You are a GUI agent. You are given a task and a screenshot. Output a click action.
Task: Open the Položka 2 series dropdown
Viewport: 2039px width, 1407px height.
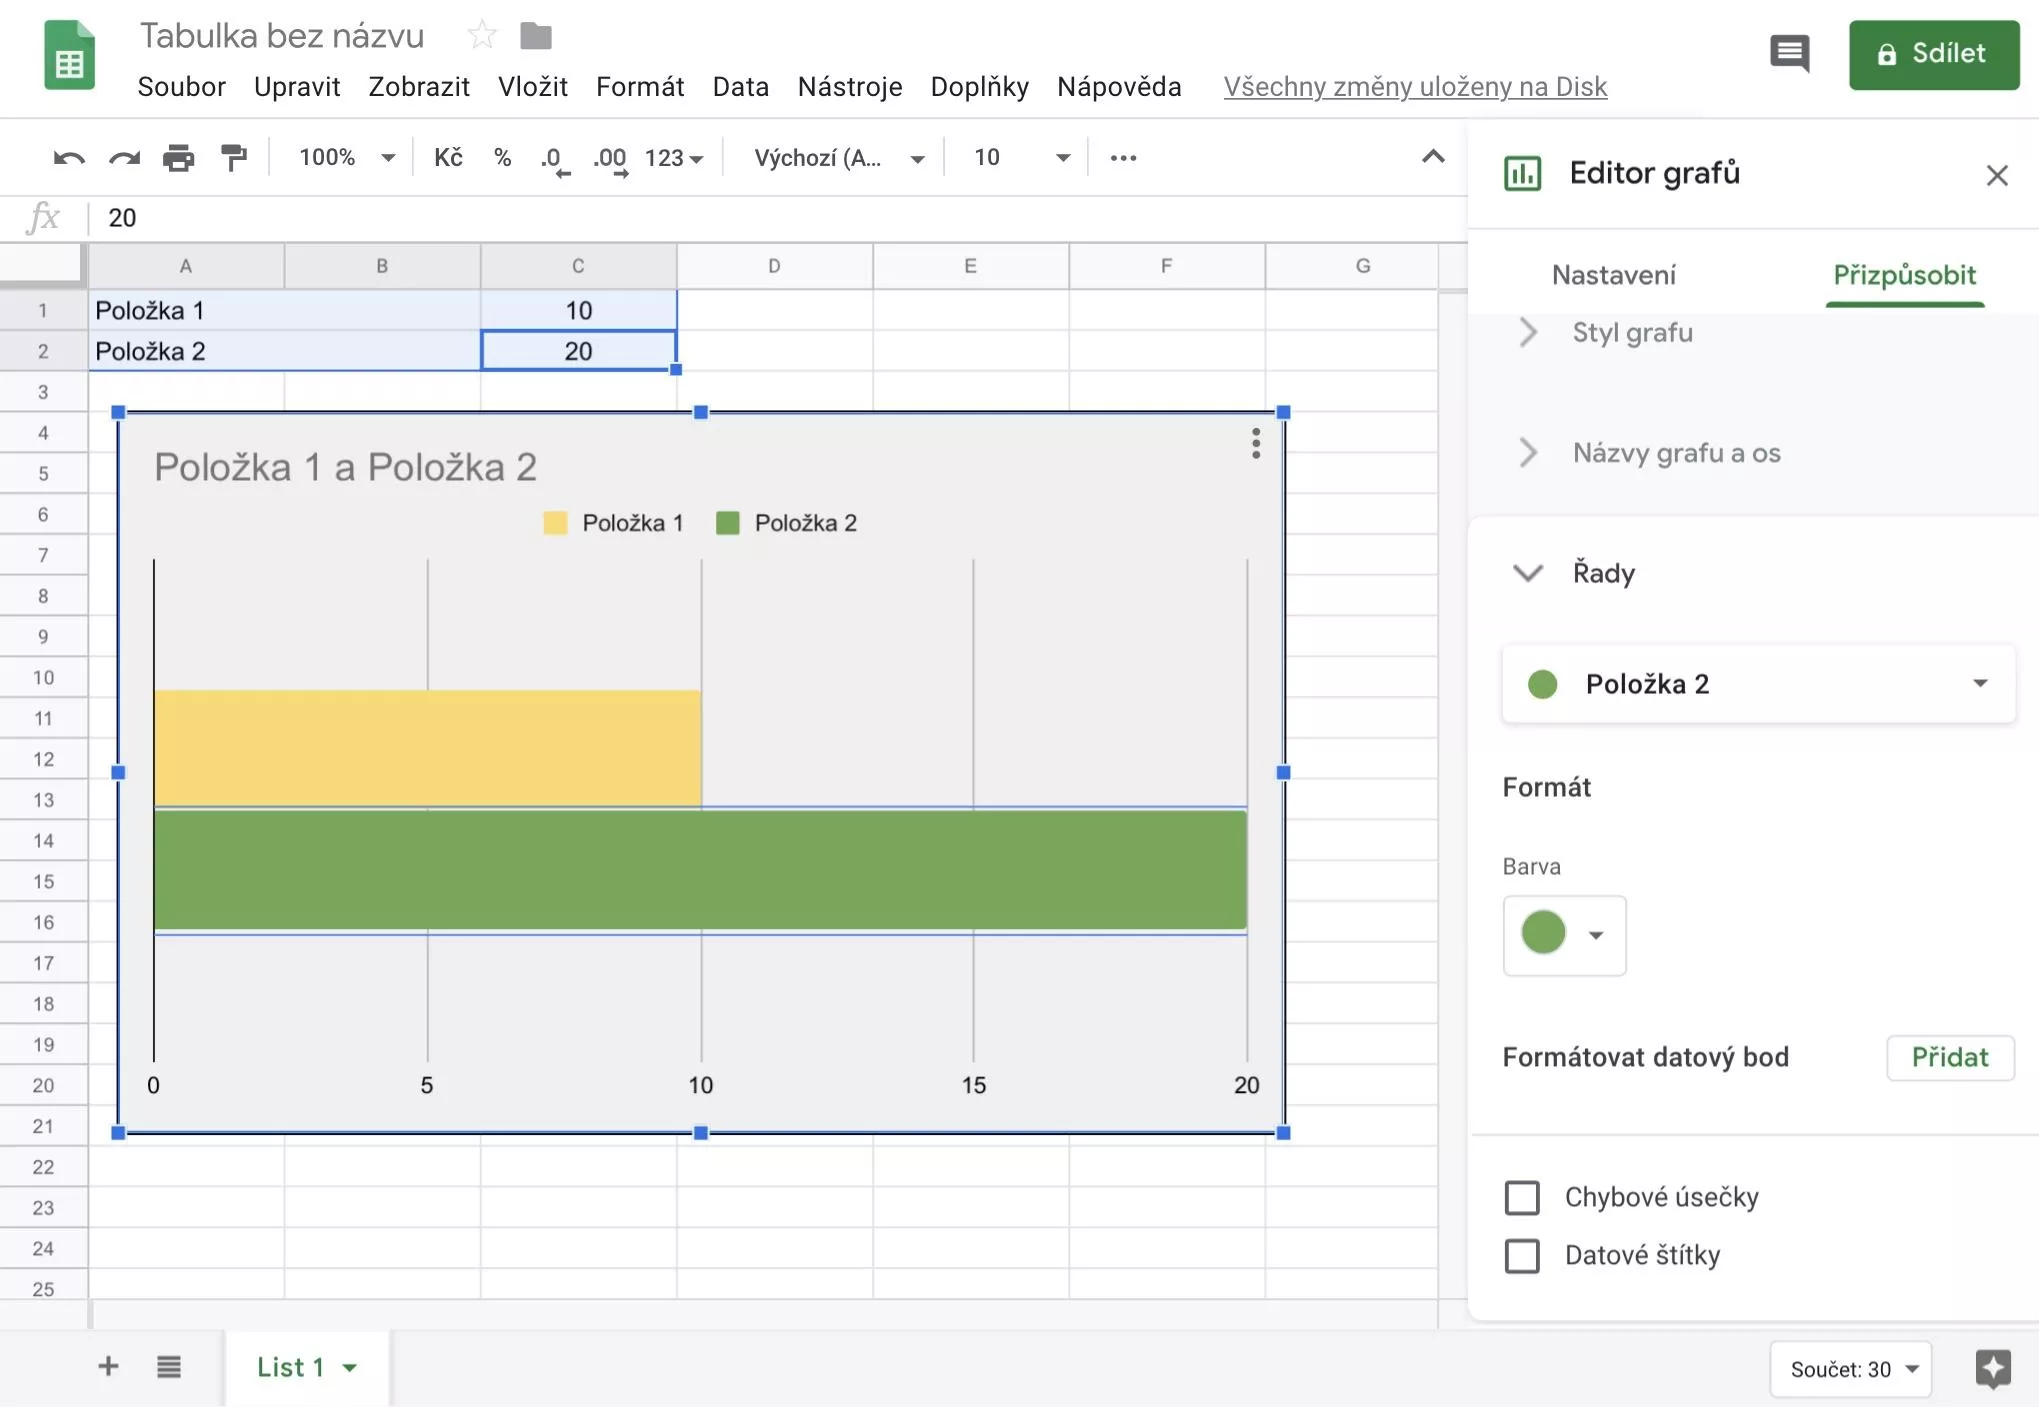coord(1758,684)
